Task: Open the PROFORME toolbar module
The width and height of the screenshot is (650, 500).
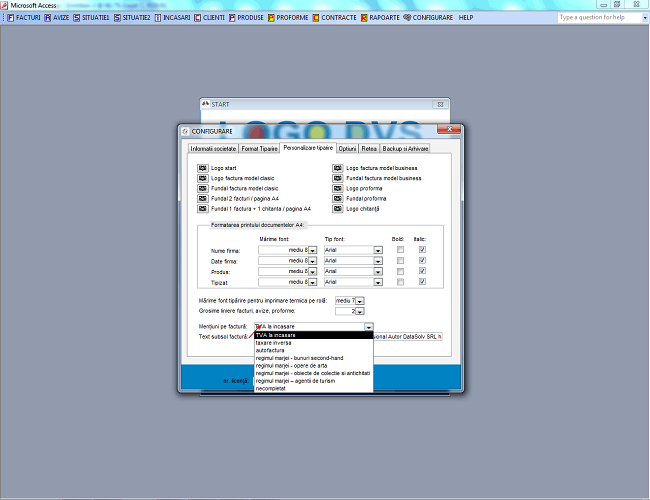Action: click(288, 17)
